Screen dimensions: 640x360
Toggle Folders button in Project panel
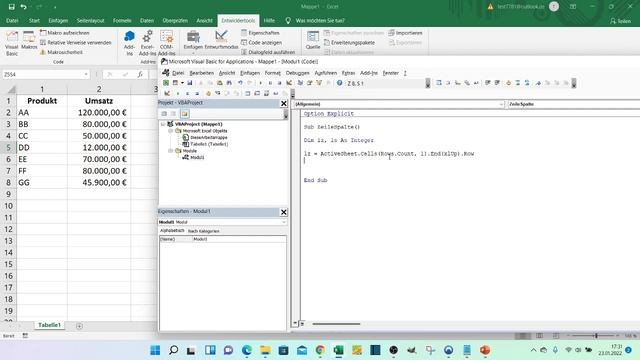tap(184, 114)
